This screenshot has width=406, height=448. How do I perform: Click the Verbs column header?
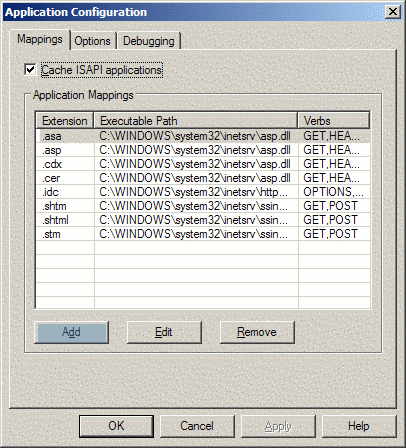click(334, 120)
